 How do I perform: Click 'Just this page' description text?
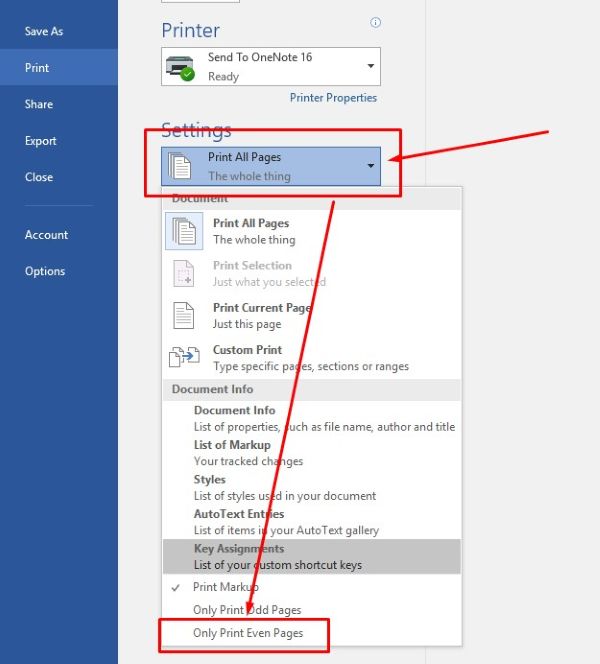tap(247, 324)
